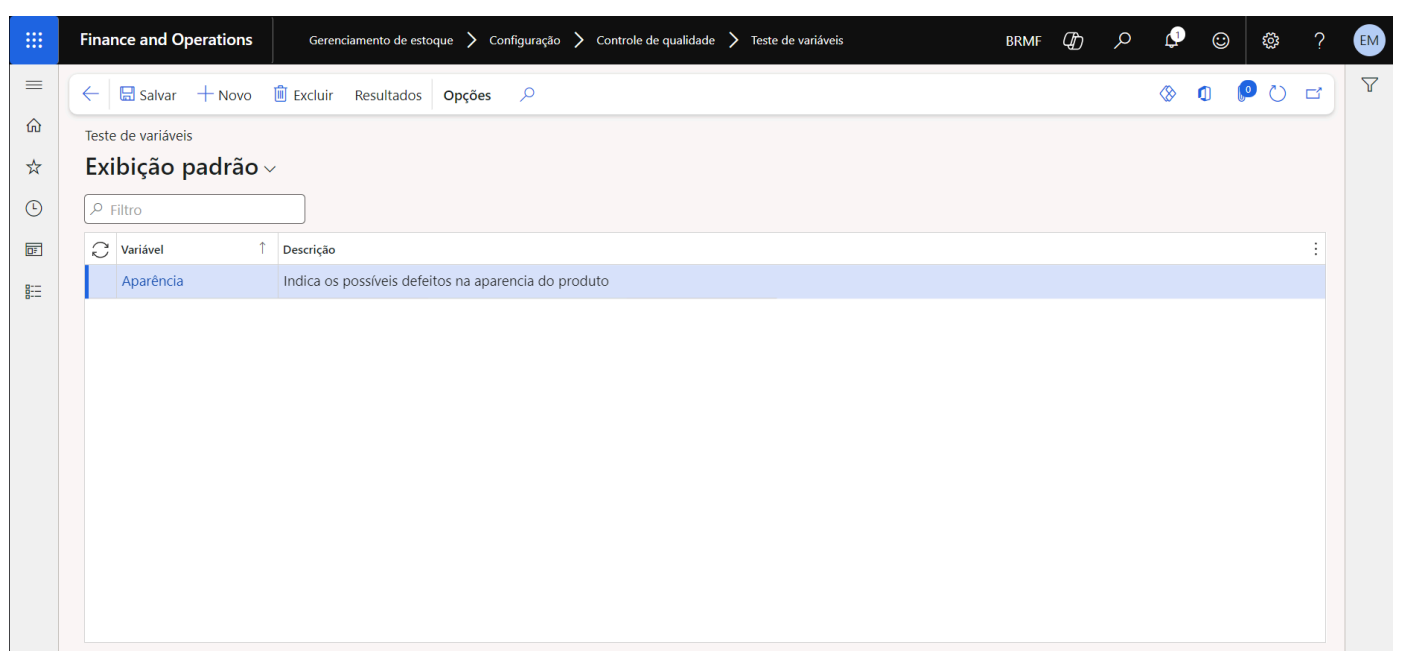
Task: Open Recent items clock icon
Action: click(33, 208)
